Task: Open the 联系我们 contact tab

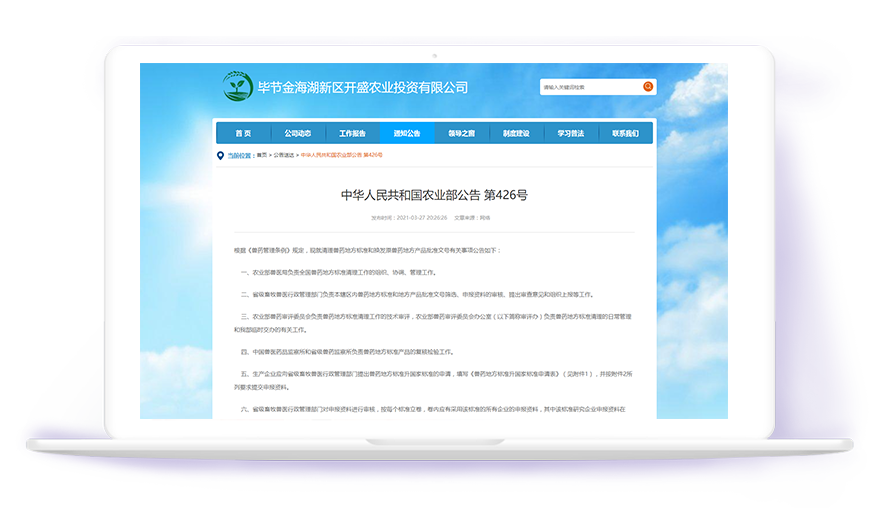Action: click(625, 133)
